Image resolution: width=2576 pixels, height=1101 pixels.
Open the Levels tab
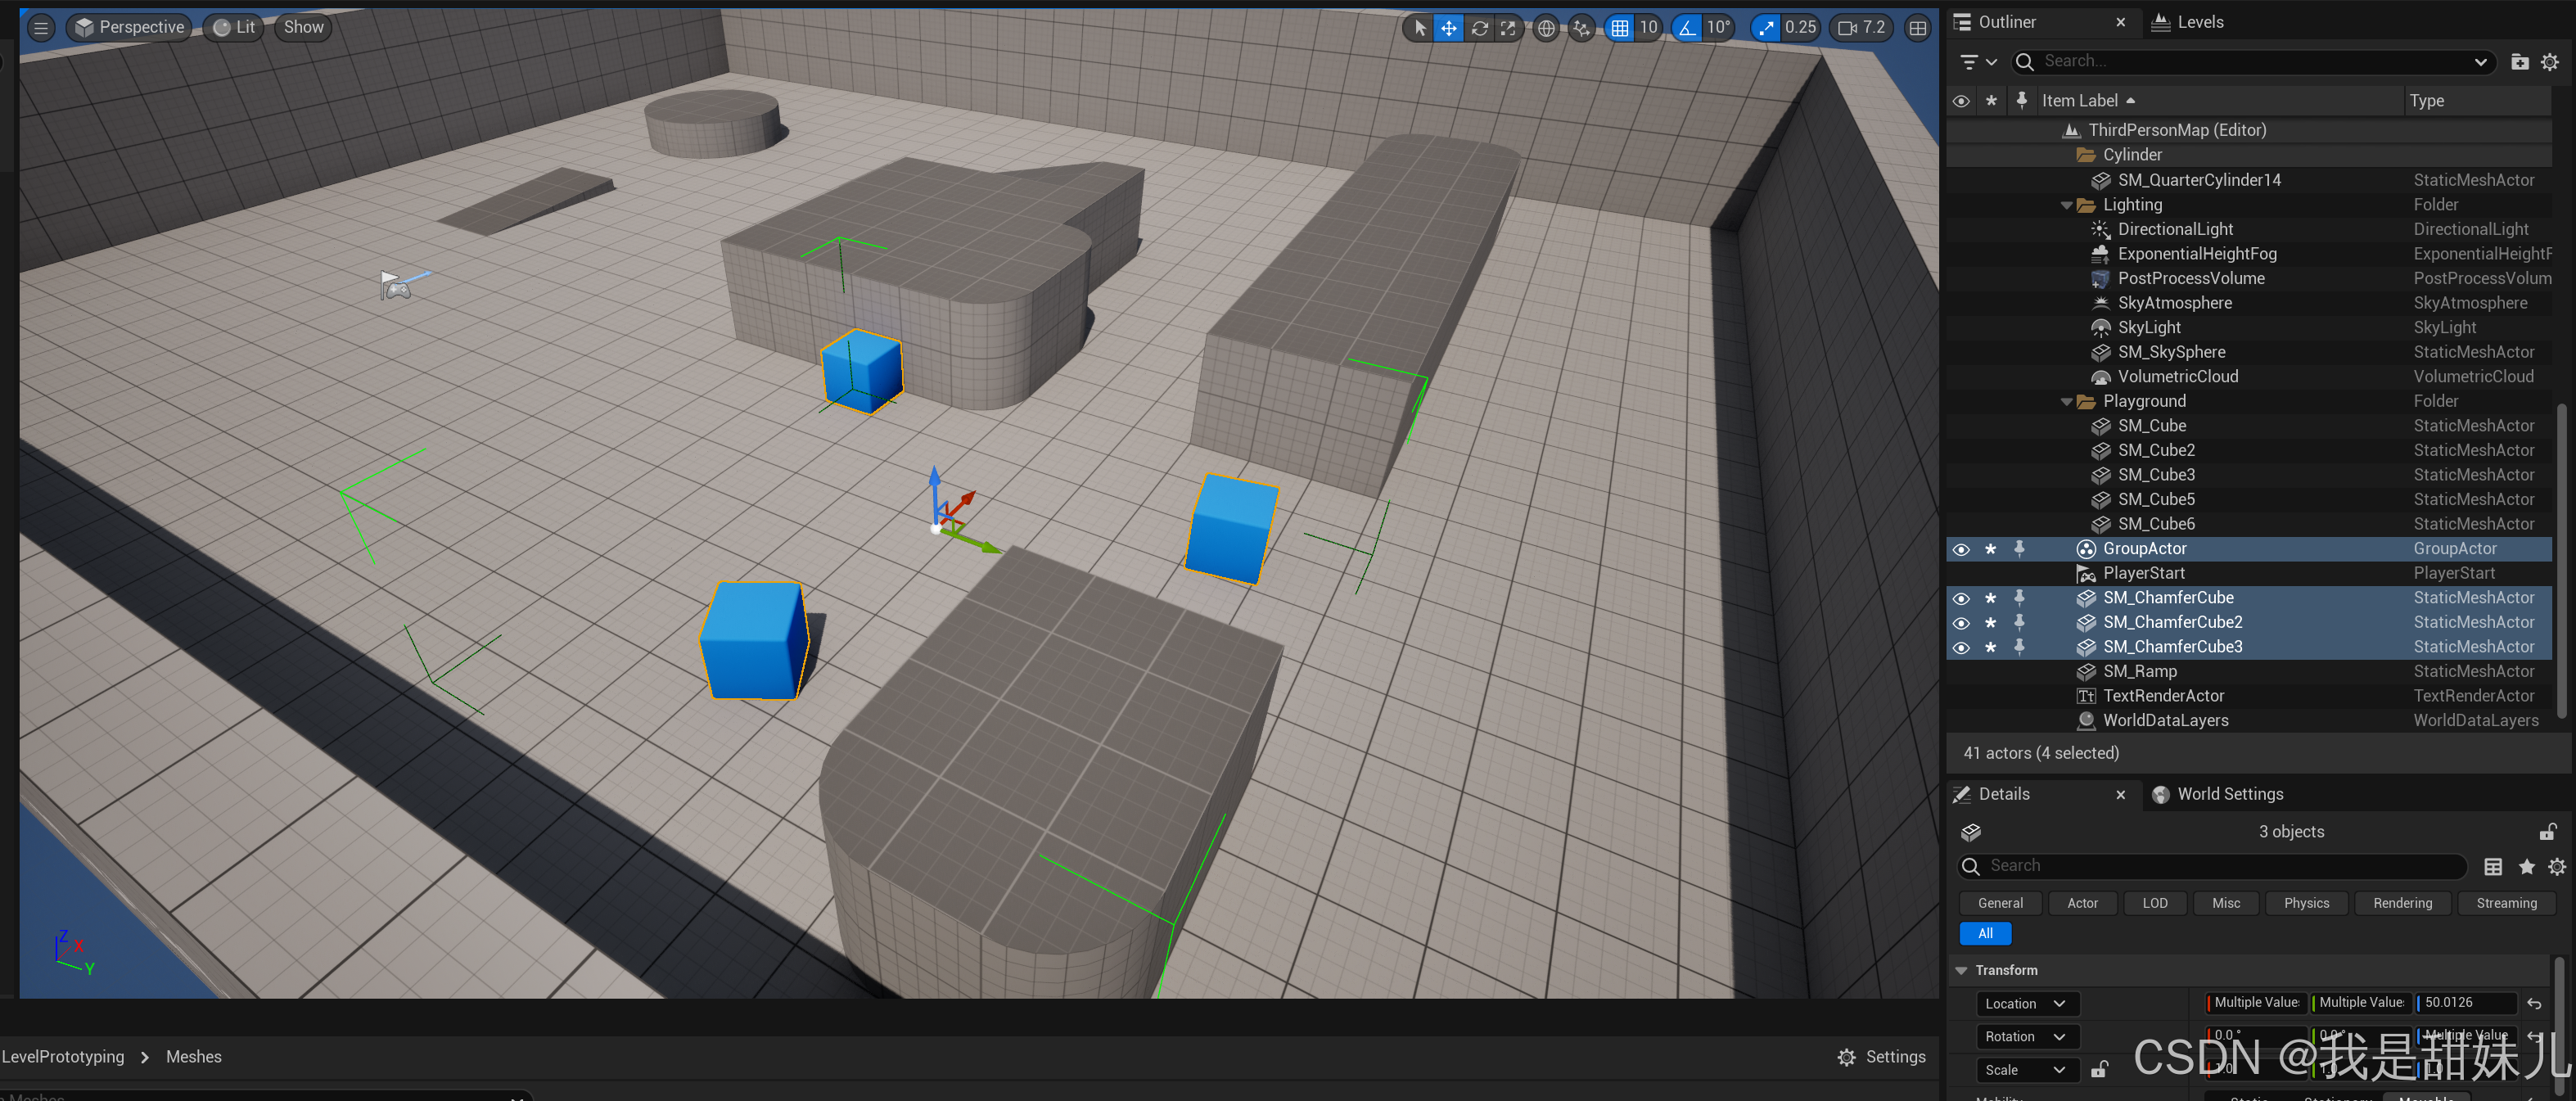tap(2199, 22)
